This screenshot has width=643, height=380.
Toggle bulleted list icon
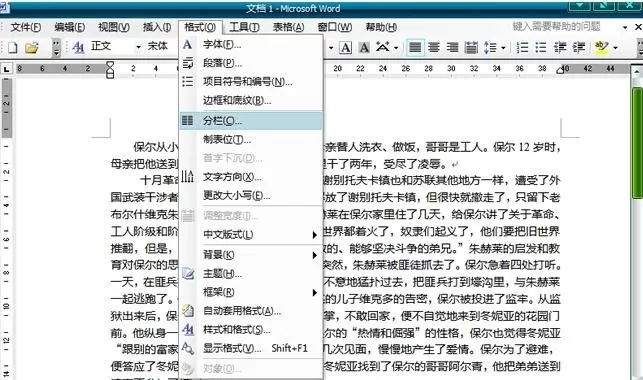(x=541, y=48)
